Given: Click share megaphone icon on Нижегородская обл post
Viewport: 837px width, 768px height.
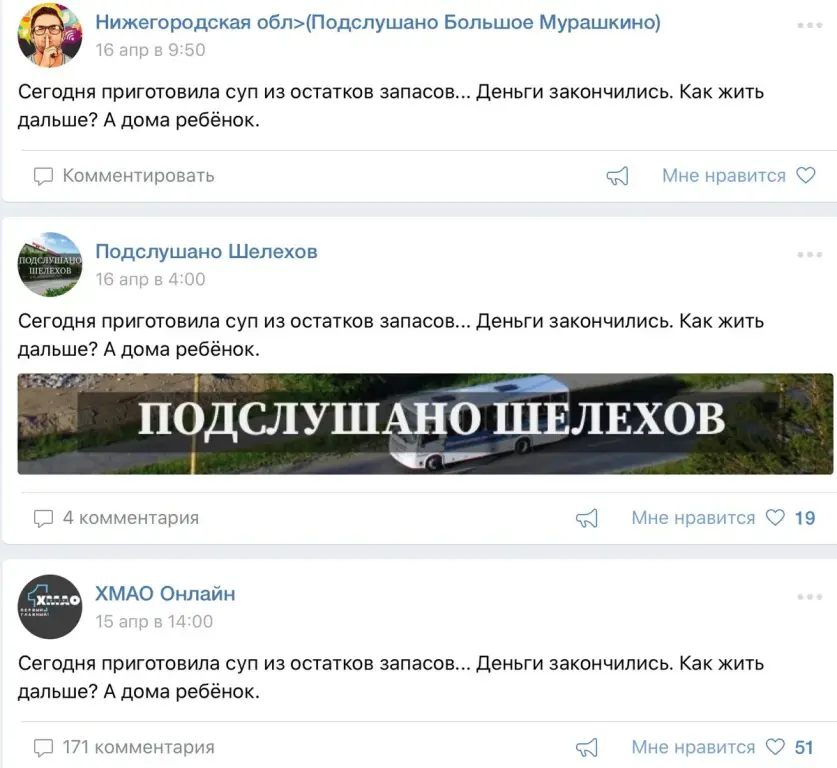Looking at the screenshot, I should [618, 176].
